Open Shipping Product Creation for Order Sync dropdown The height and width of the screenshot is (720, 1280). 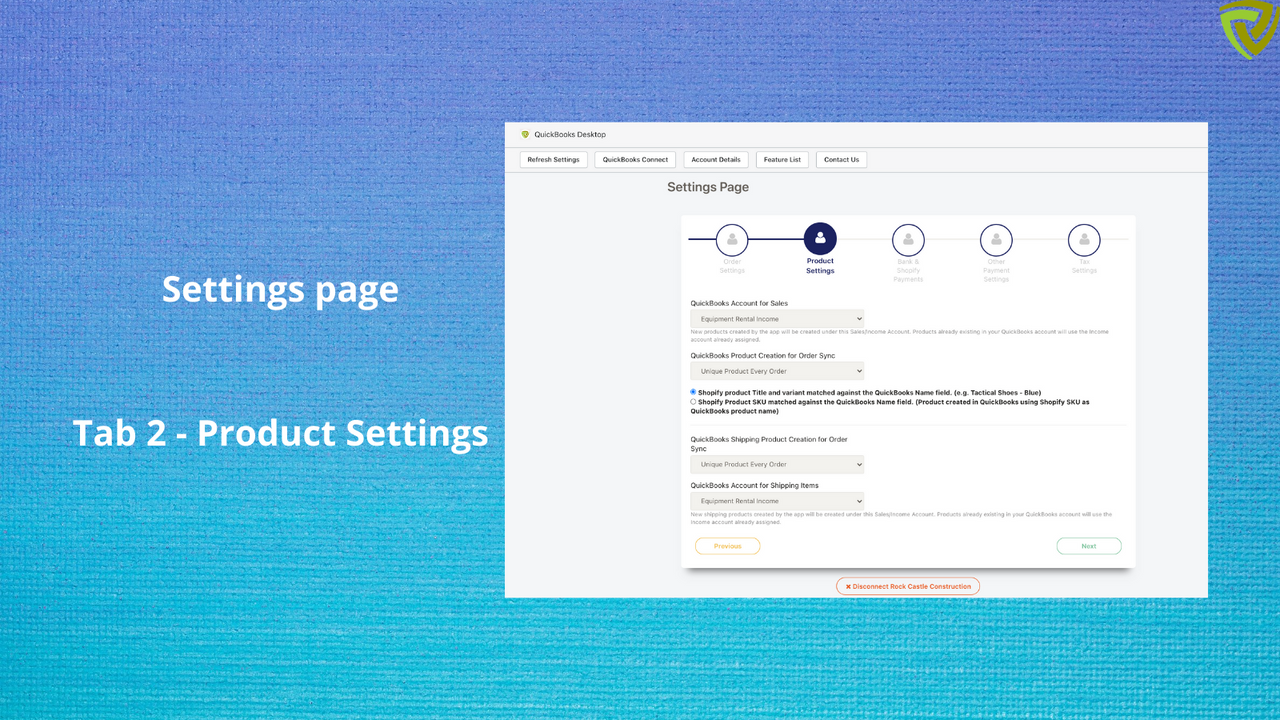777,464
